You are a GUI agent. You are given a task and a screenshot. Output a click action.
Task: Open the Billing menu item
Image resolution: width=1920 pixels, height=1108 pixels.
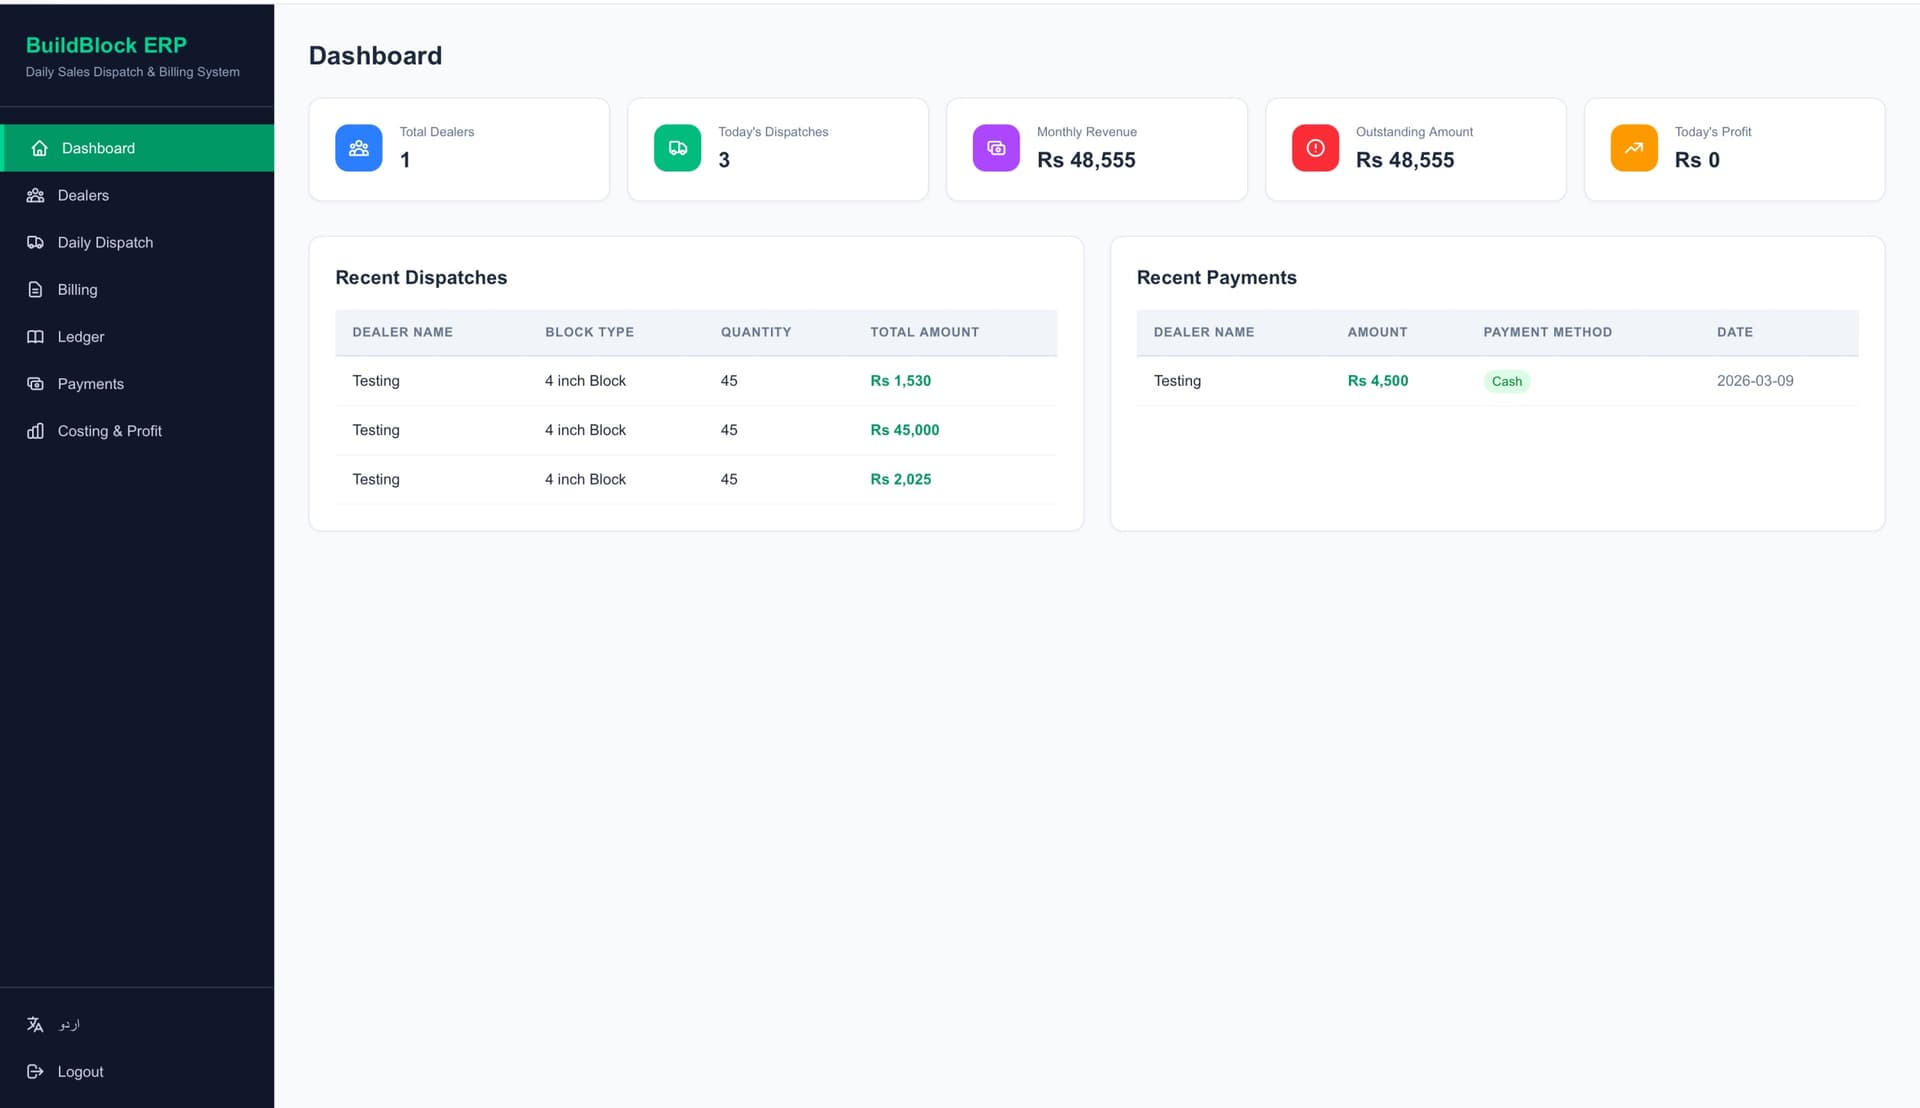coord(77,289)
